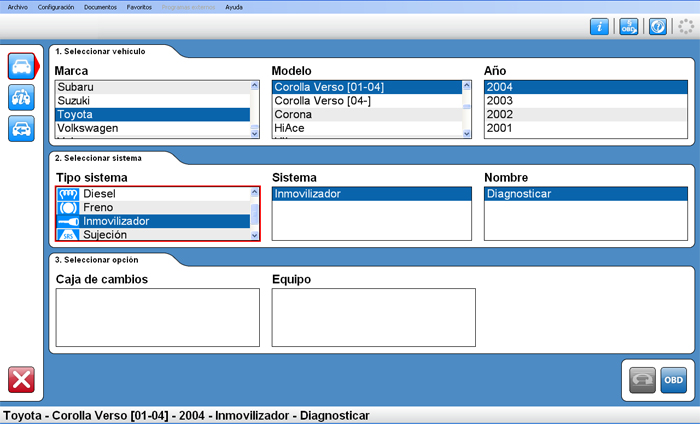Click the grayed Programas externos menu
700x424 pixels.
pyautogui.click(x=188, y=7)
